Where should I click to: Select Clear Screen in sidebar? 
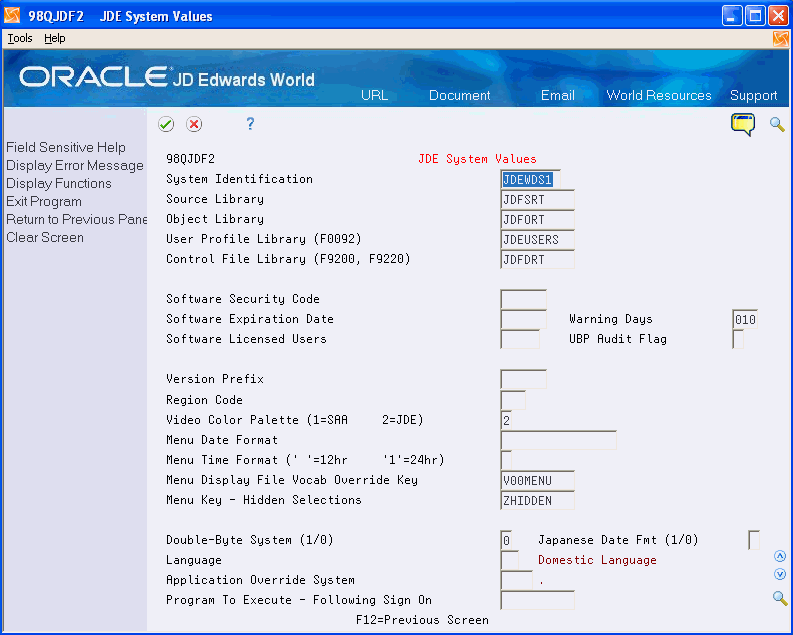[x=45, y=237]
